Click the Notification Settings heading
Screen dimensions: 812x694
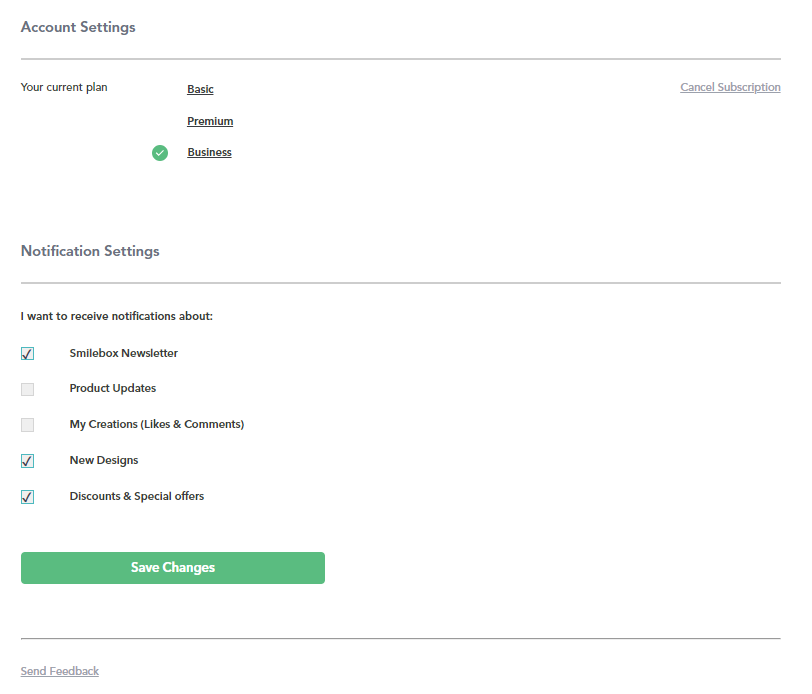[x=90, y=251]
